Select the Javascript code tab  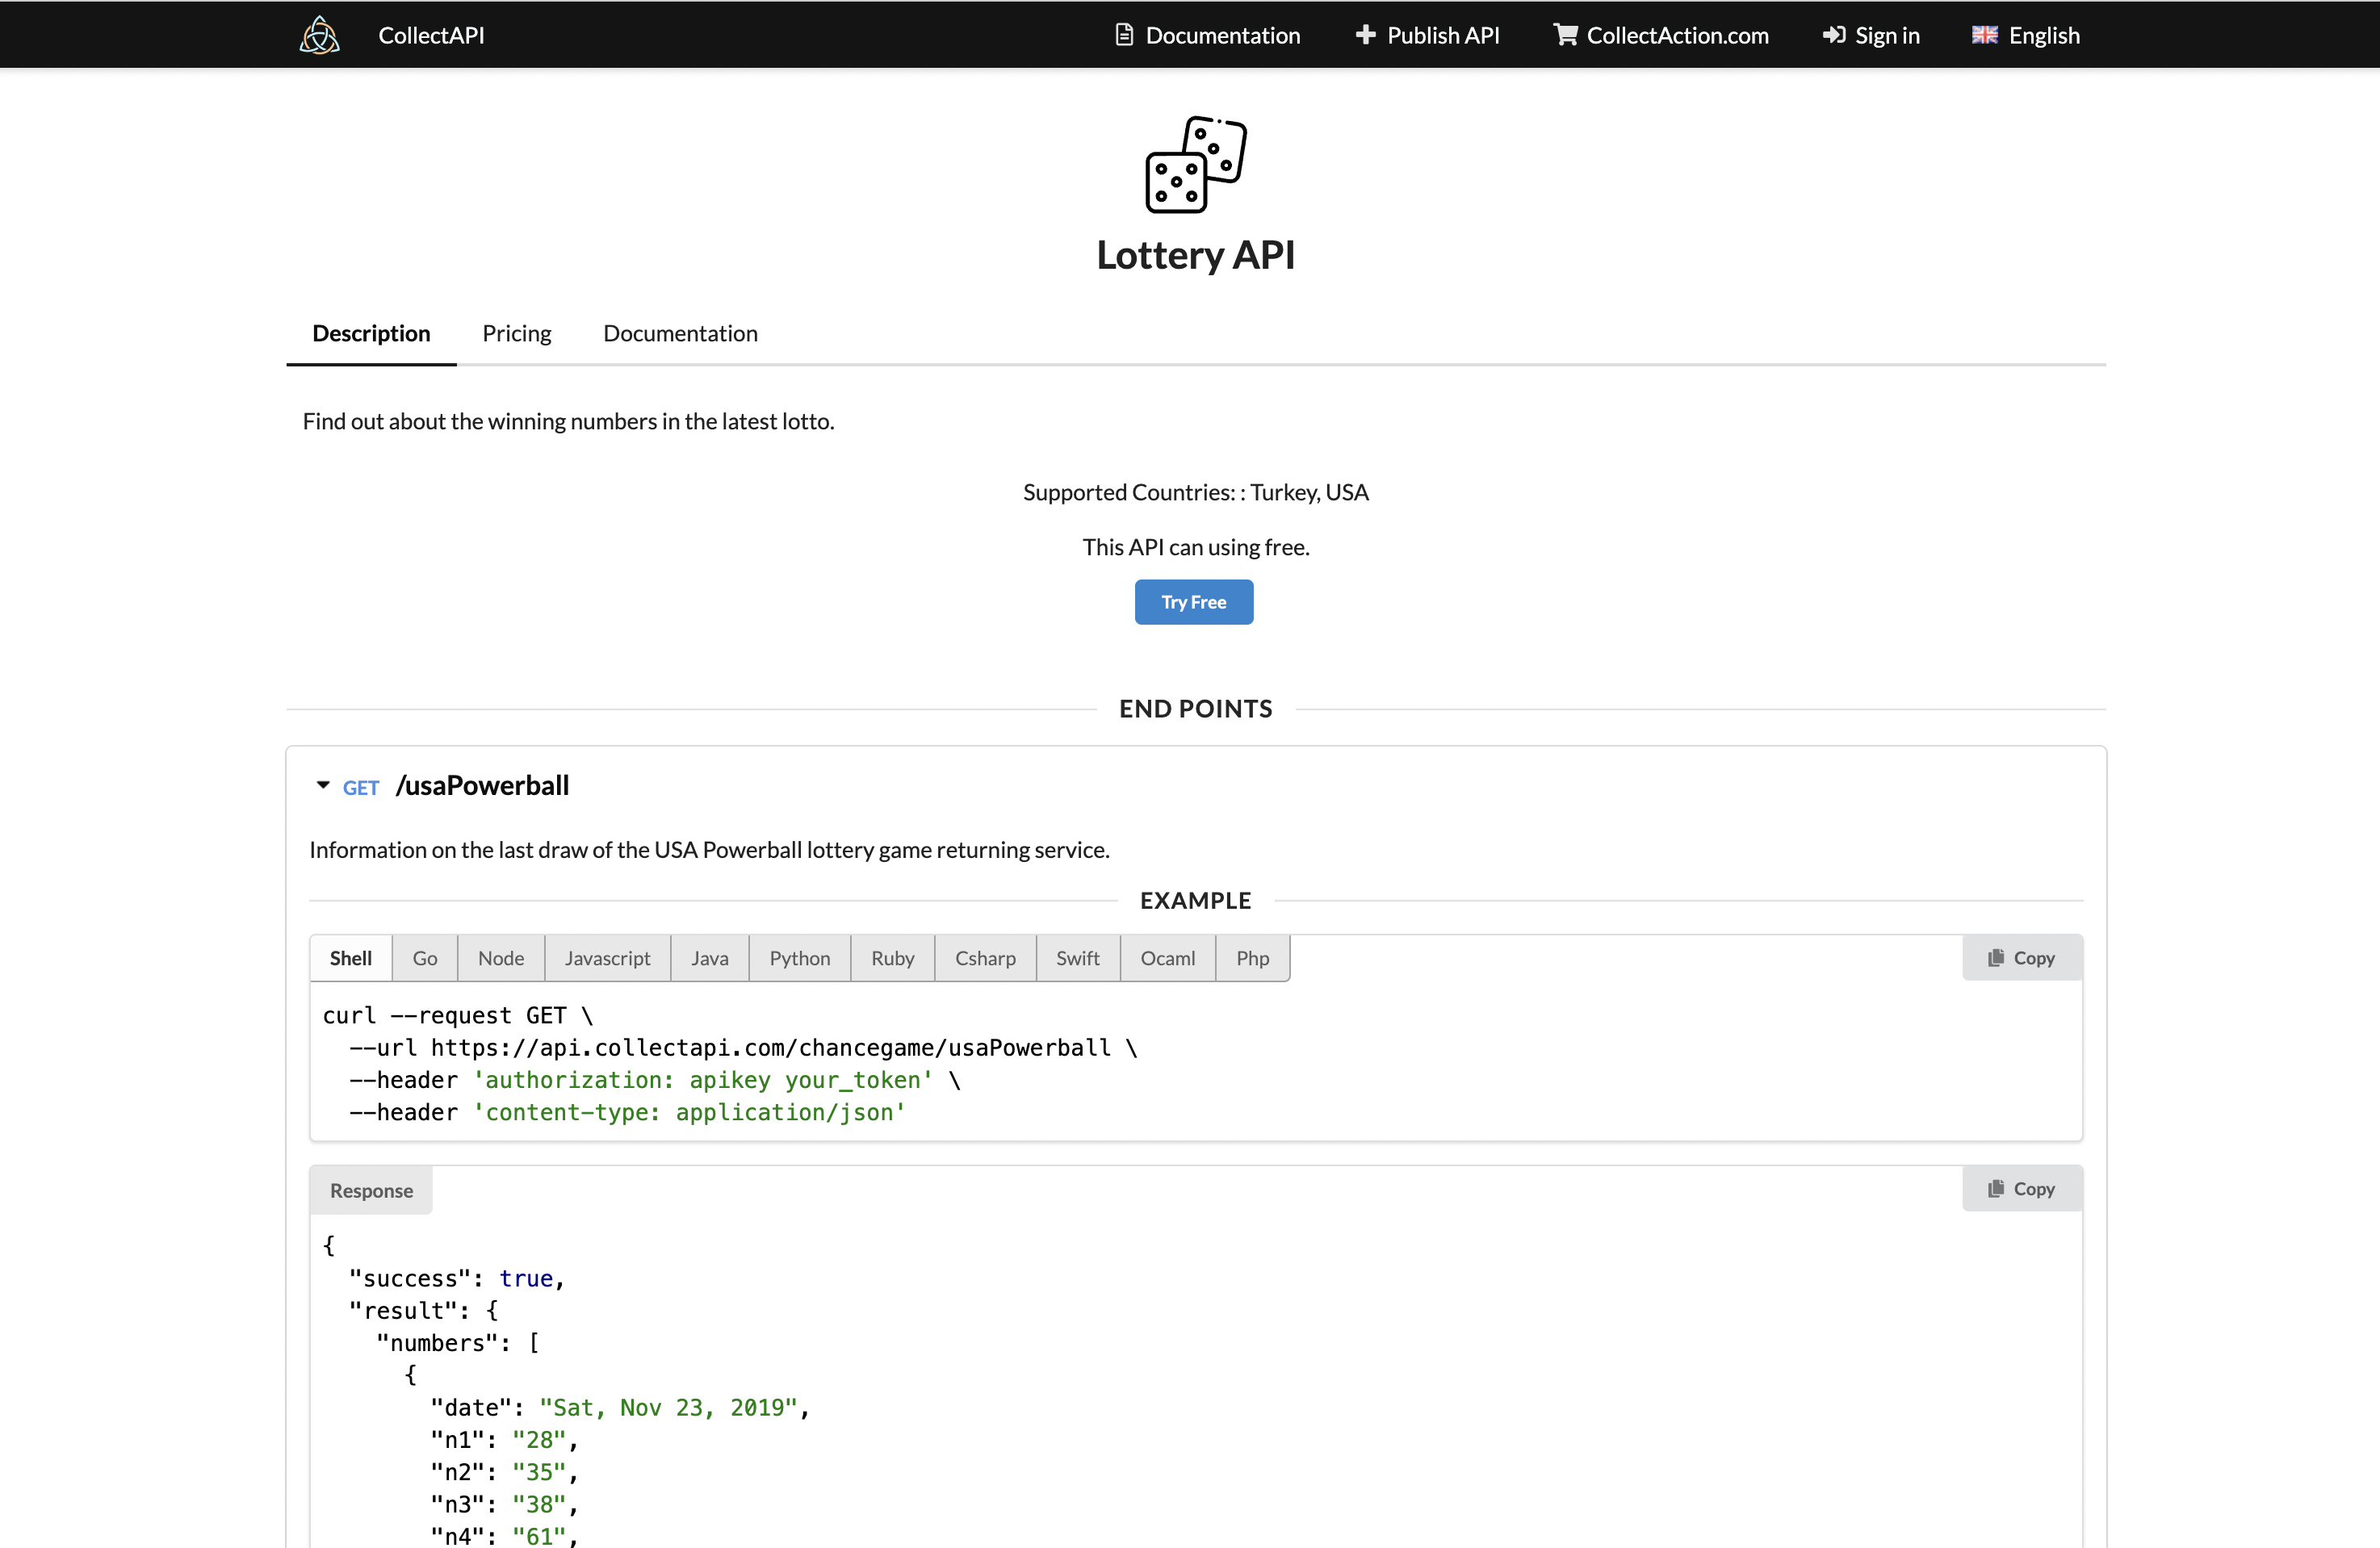[607, 957]
